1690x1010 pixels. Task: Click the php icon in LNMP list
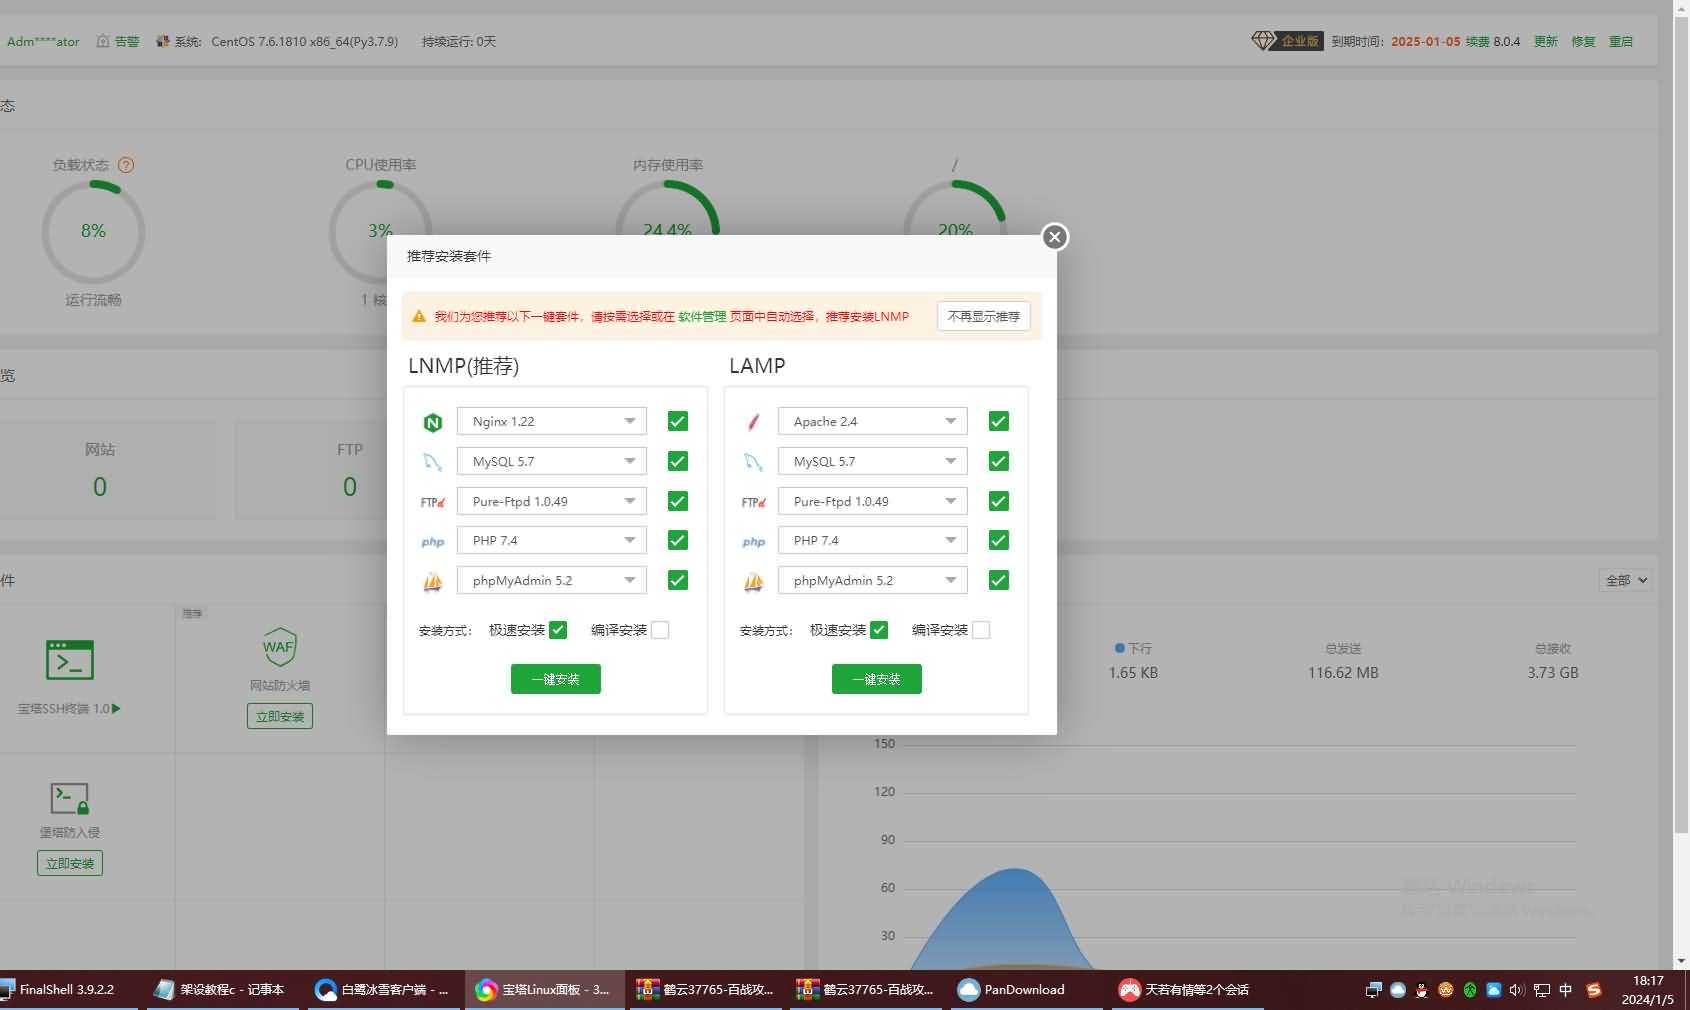tap(433, 542)
